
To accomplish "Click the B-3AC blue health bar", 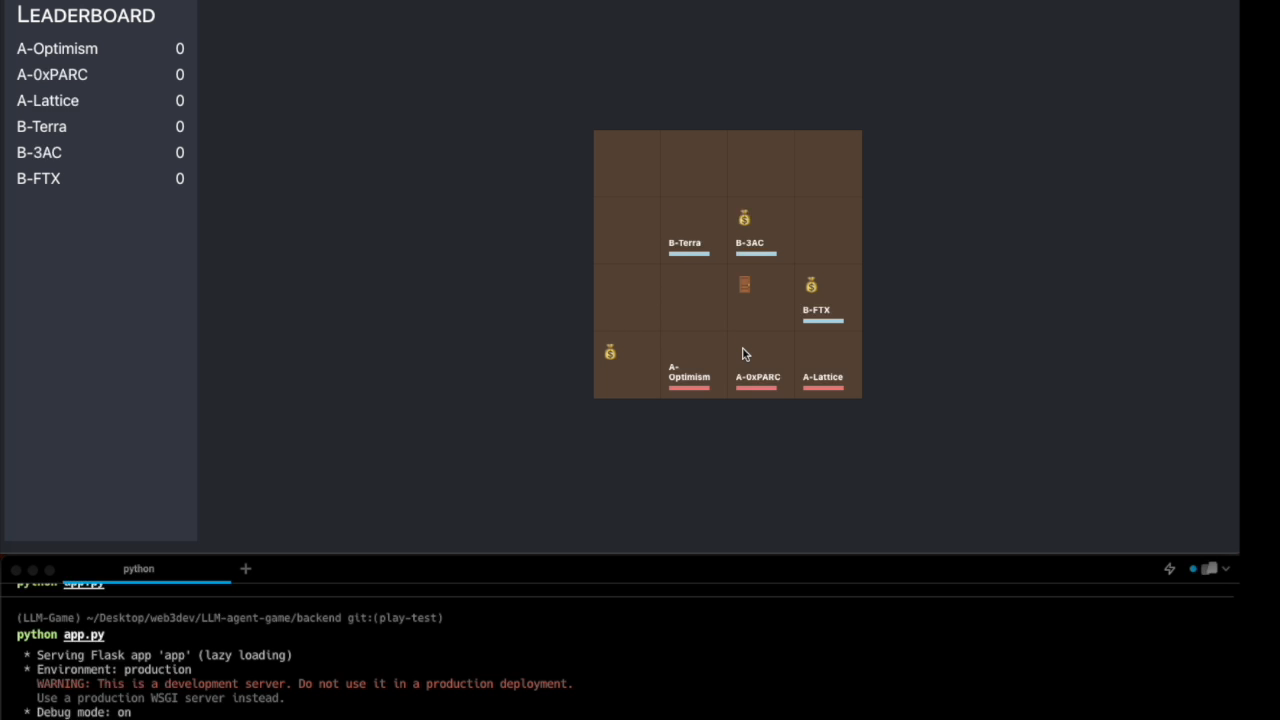I will [756, 254].
